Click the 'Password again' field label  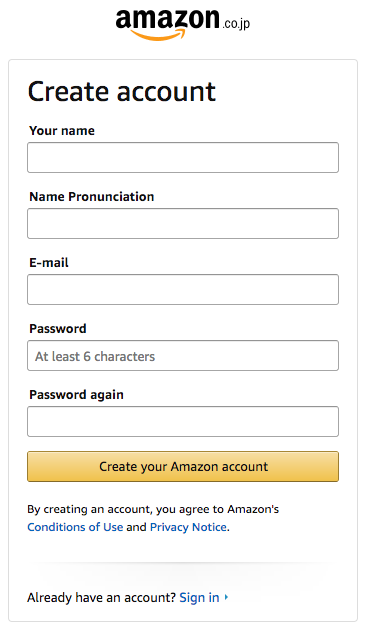coord(76,395)
